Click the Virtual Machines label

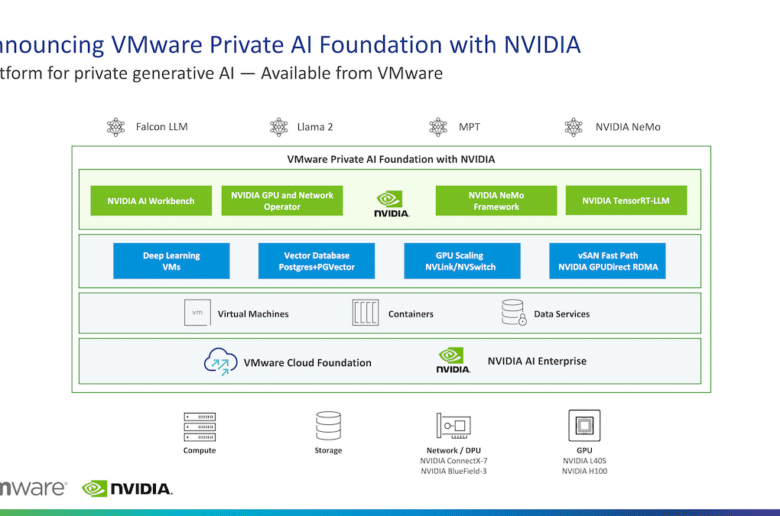[253, 314]
